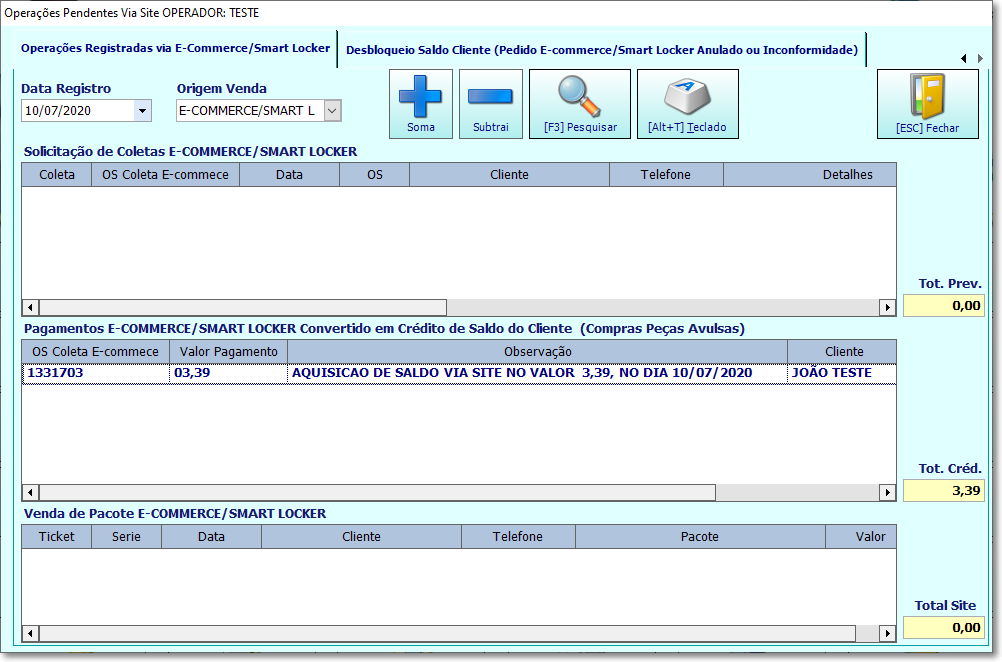
Task: Click the Valor Pagamento column header
Action: click(228, 351)
